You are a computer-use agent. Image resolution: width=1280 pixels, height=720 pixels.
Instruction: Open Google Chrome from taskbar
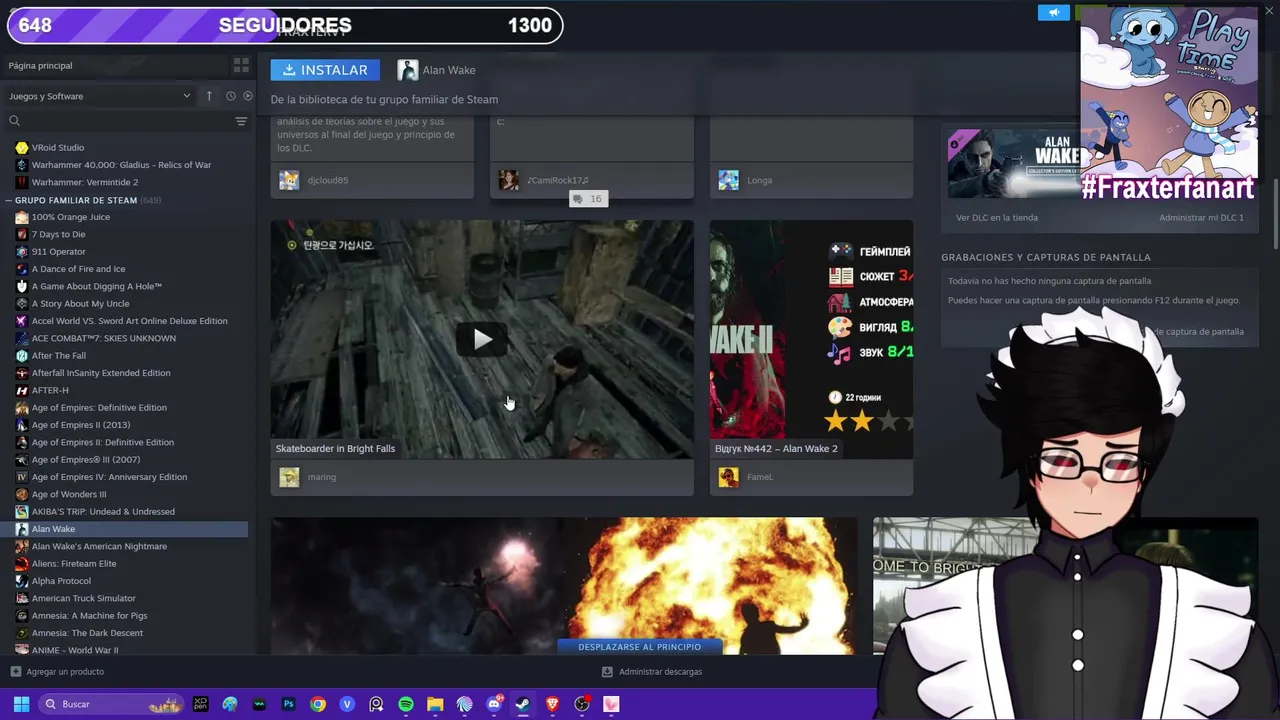(x=318, y=704)
